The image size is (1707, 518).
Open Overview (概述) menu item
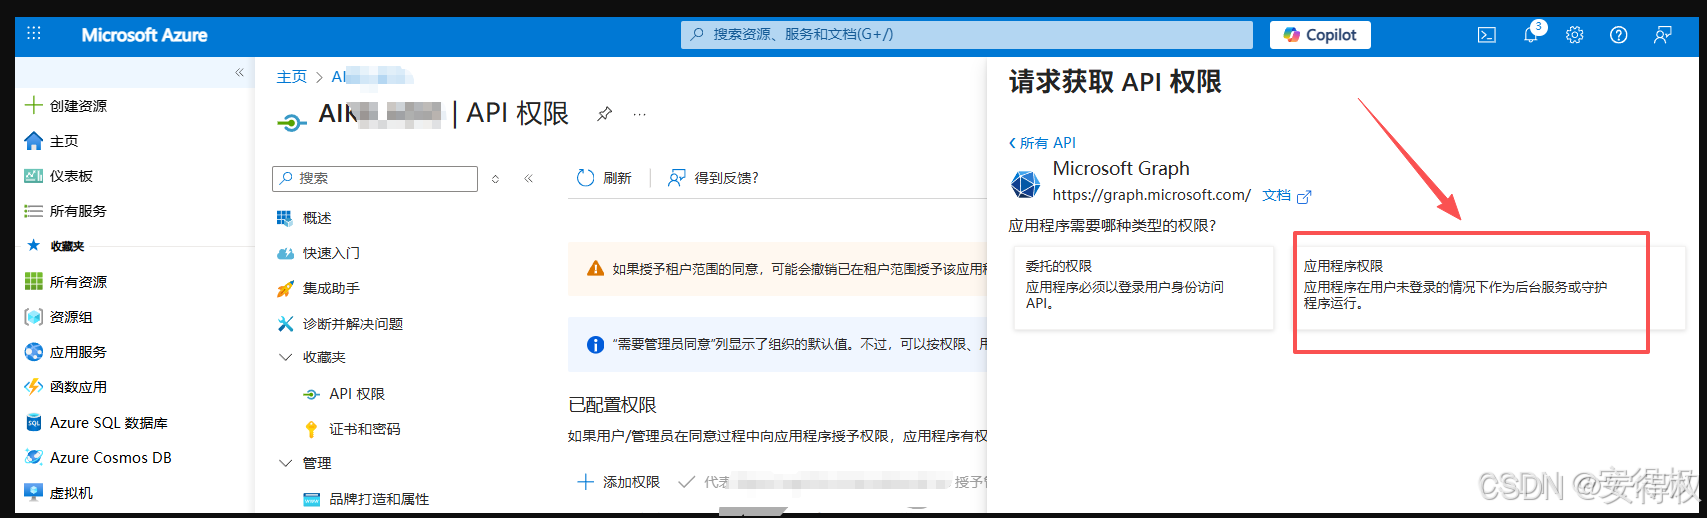point(317,218)
